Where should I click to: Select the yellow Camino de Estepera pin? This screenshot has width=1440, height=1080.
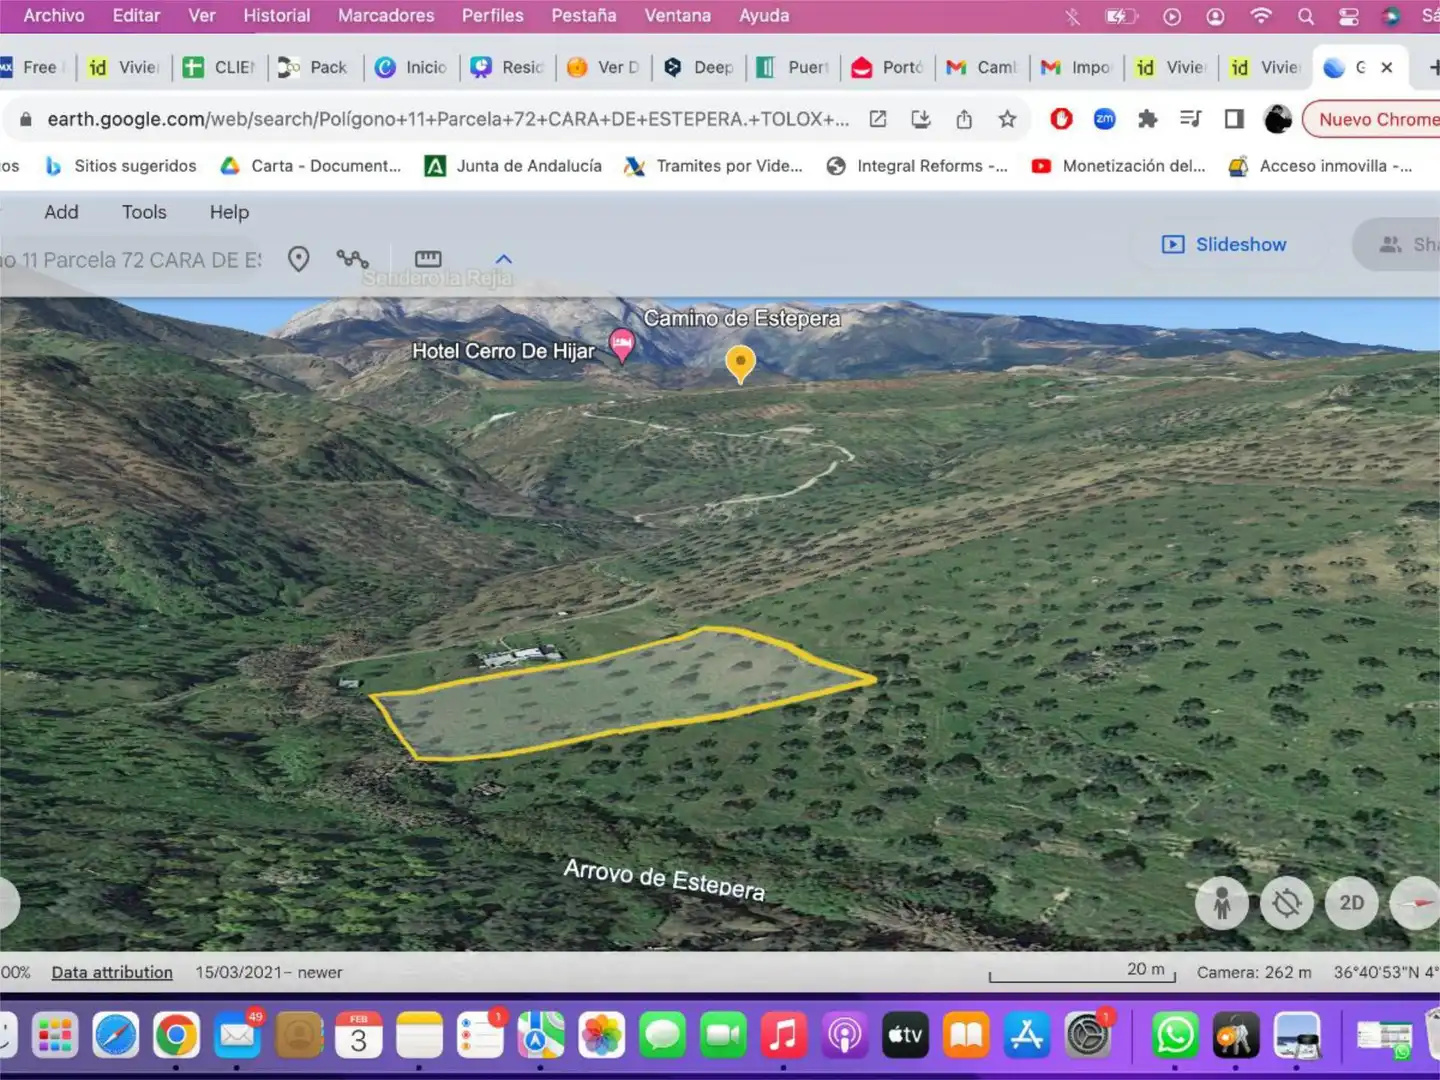[740, 364]
